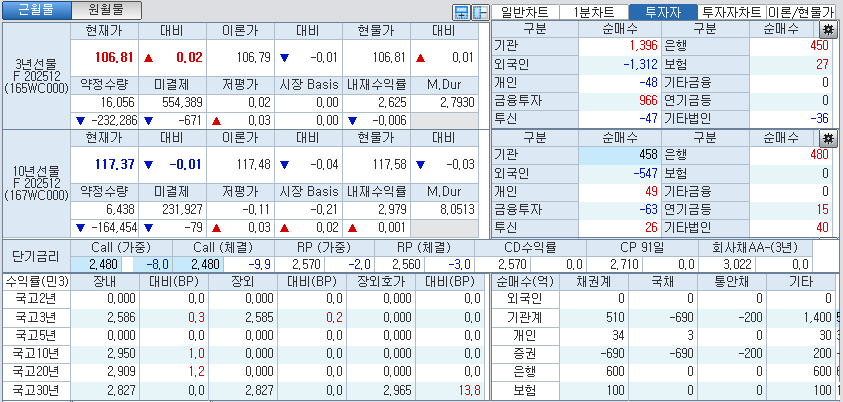Click the horizontal split layout icon
This screenshot has height=402, width=843.
461,12
